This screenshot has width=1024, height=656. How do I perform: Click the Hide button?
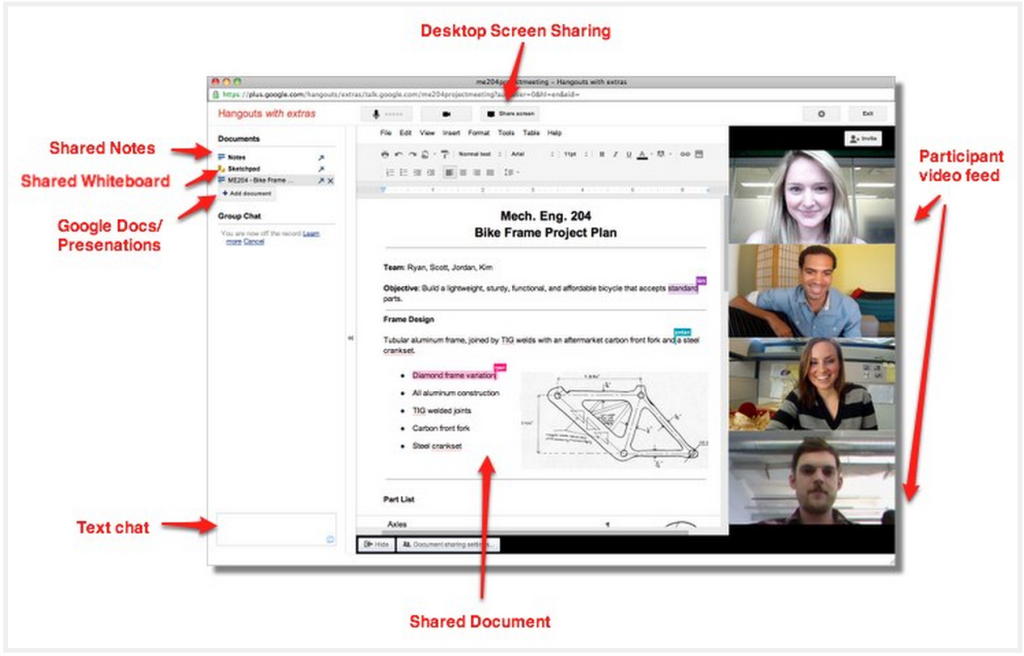(376, 544)
